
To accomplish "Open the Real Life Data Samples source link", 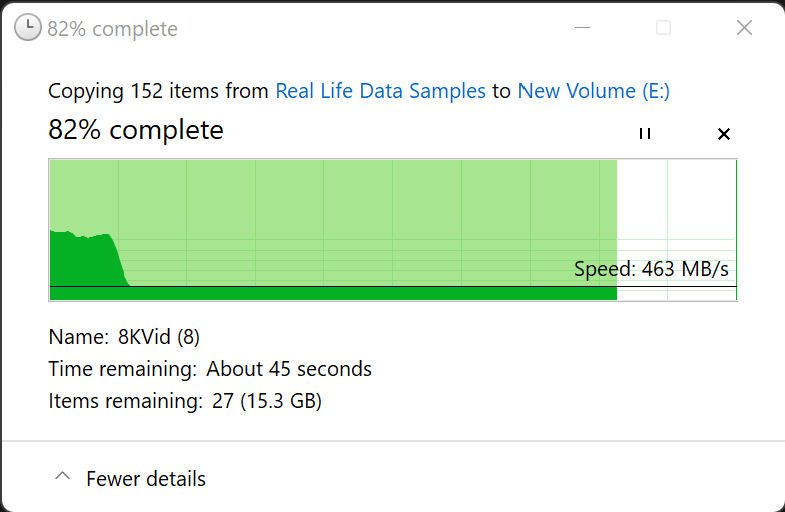I will (x=380, y=91).
